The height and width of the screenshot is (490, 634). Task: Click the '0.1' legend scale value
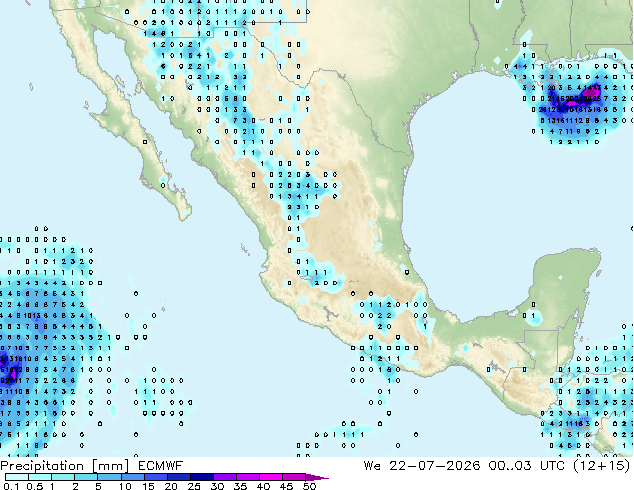click(x=11, y=486)
